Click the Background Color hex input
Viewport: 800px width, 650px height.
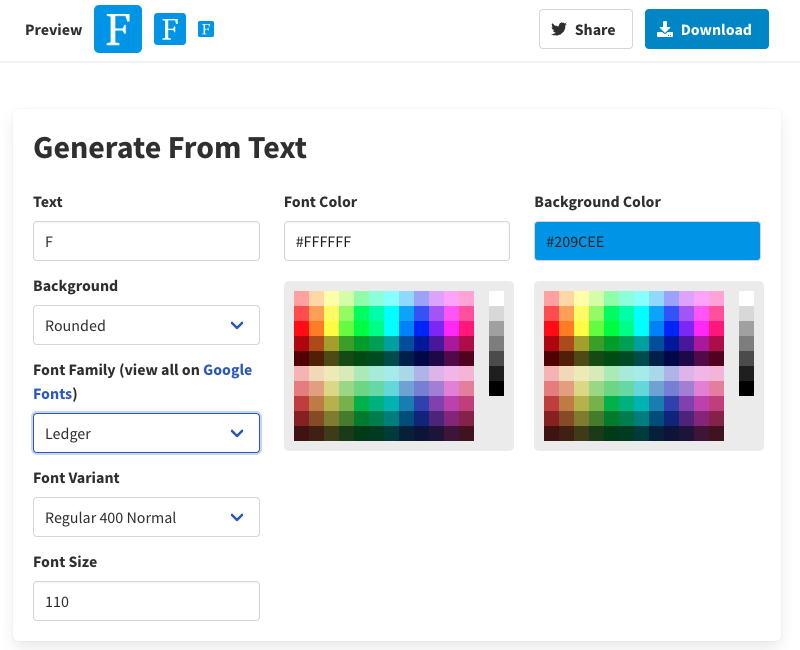(x=647, y=241)
